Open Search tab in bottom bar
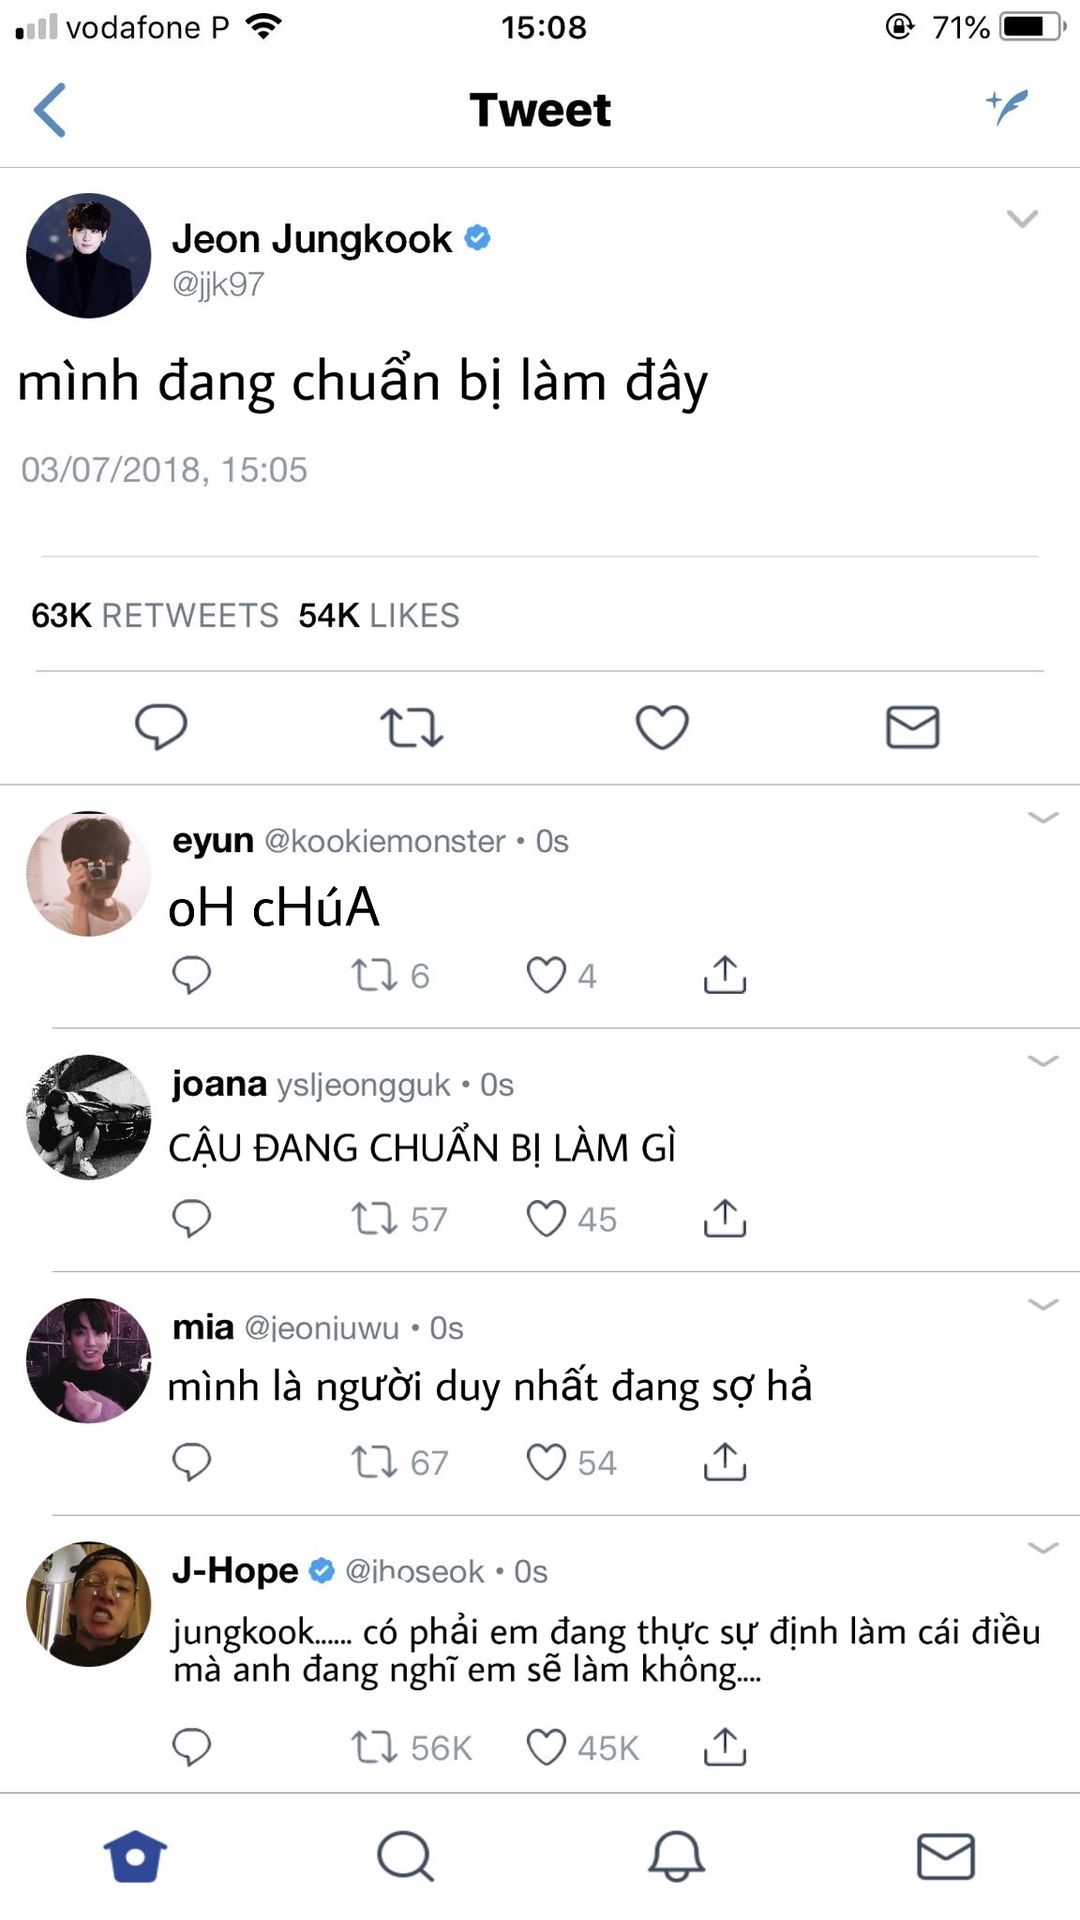The width and height of the screenshot is (1080, 1920). pos(405,1857)
